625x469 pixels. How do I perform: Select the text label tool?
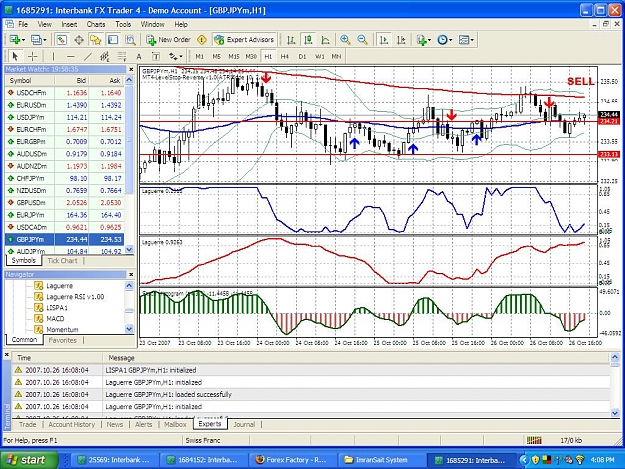[156, 57]
